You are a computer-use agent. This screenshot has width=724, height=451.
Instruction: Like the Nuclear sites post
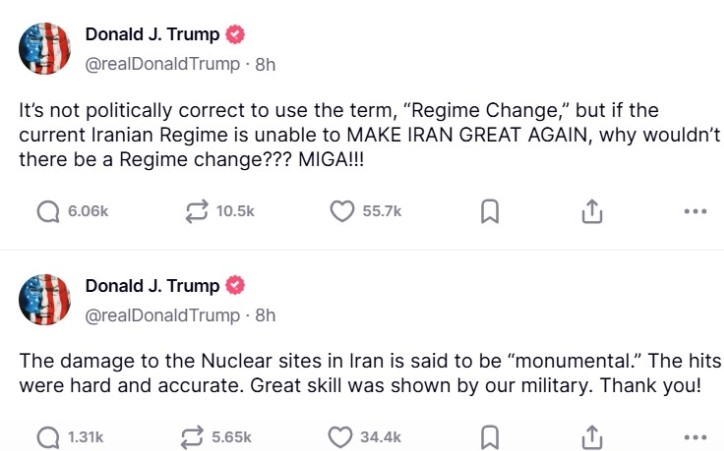point(343,437)
